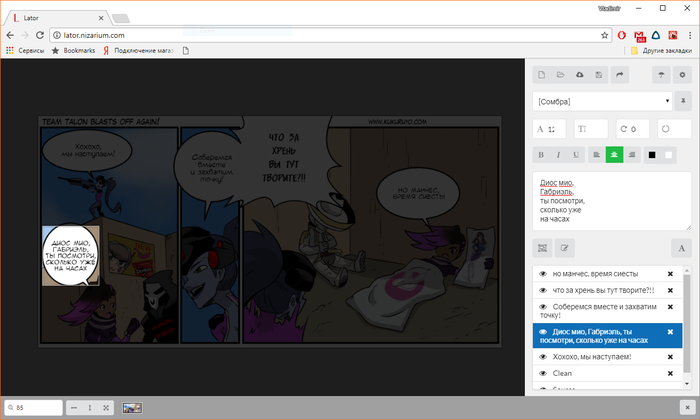
Task: Toggle visibility of selected 'Диос мио' layer
Action: pos(543,332)
